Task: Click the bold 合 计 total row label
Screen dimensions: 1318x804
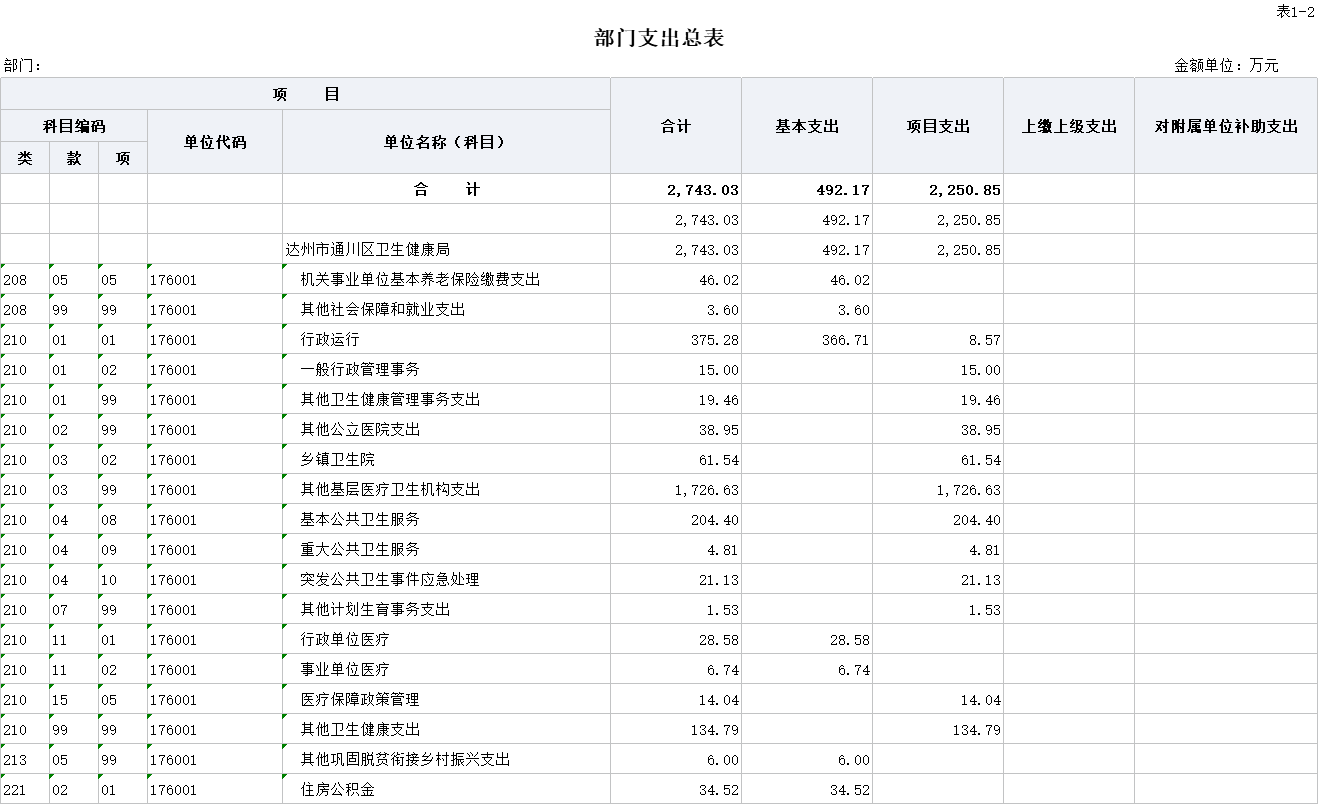Action: pyautogui.click(x=446, y=189)
